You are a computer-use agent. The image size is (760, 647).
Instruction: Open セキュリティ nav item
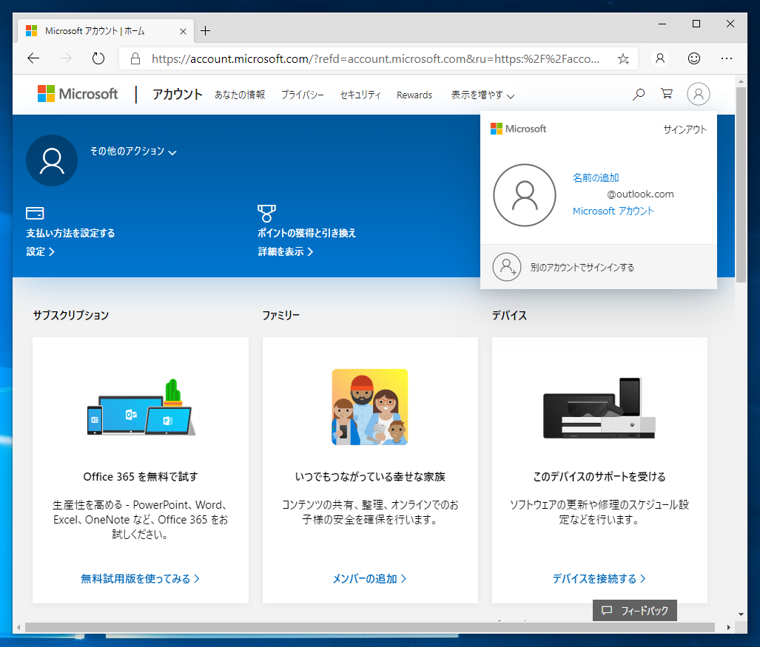360,95
